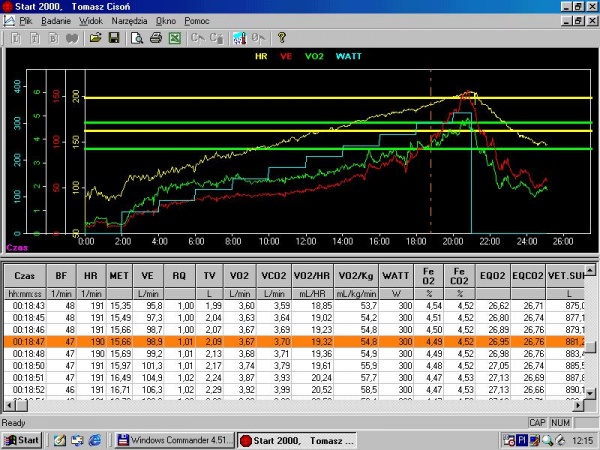The height and width of the screenshot is (450, 600).
Task: Click the lungs icon in the toolbar
Action: [x=71, y=38]
